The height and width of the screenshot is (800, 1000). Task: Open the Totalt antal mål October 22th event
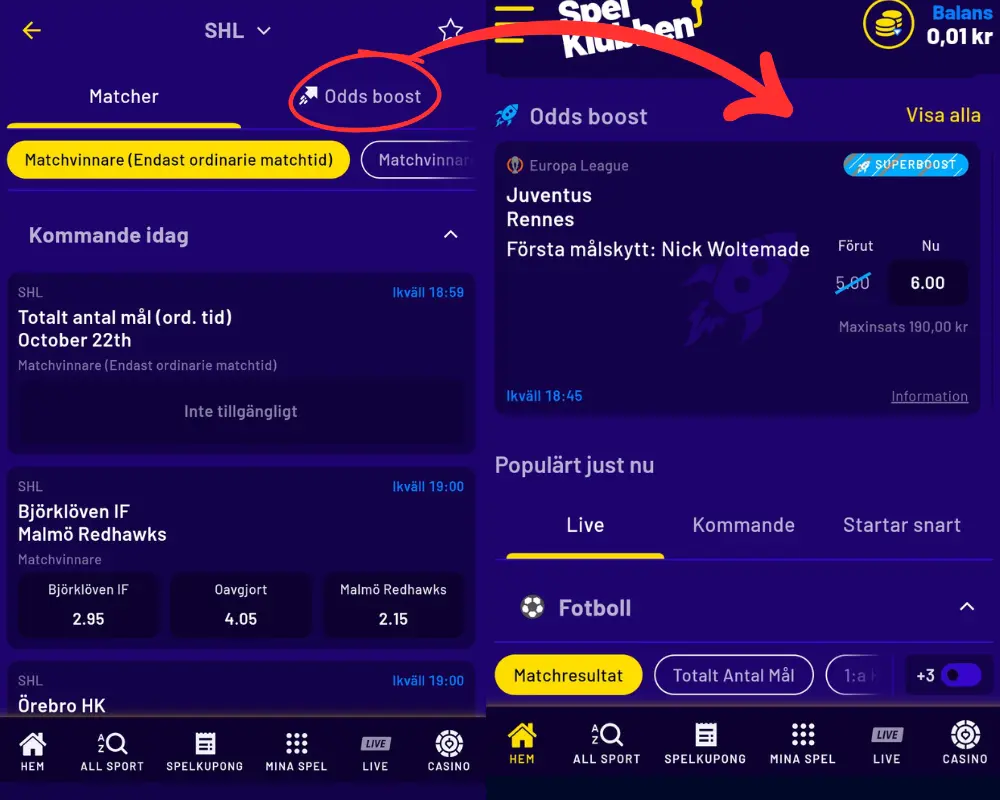(241, 363)
